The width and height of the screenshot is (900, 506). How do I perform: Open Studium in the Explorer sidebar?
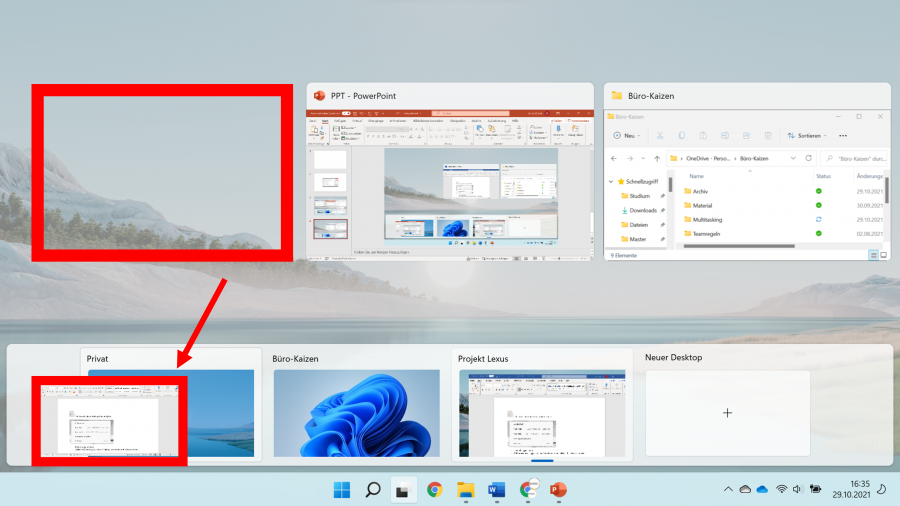639,196
